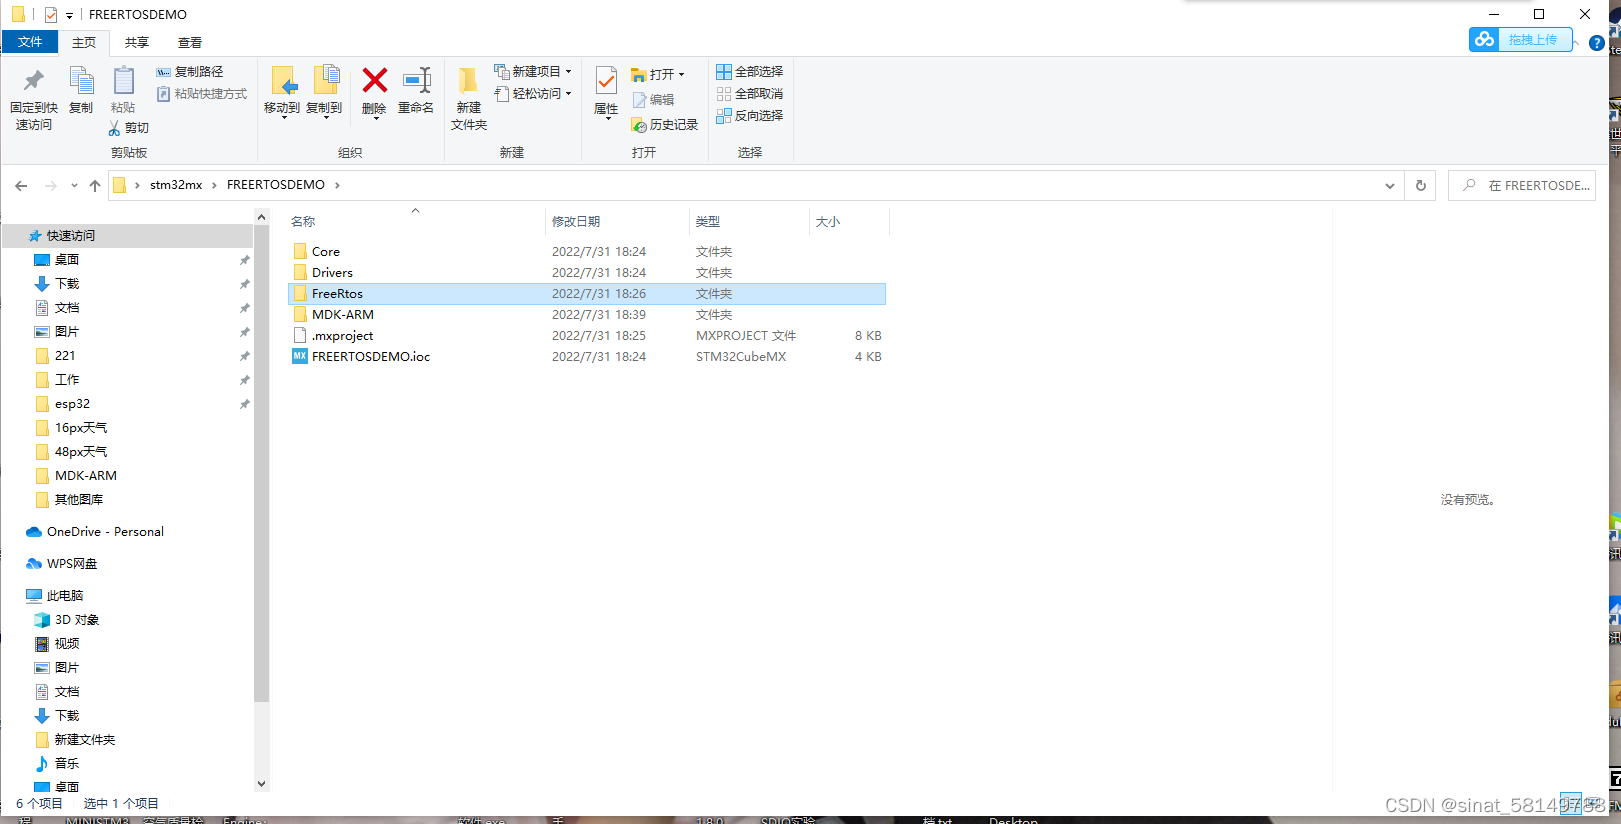Click the drag-upload (拖拽上传) cloud button

(1520, 39)
